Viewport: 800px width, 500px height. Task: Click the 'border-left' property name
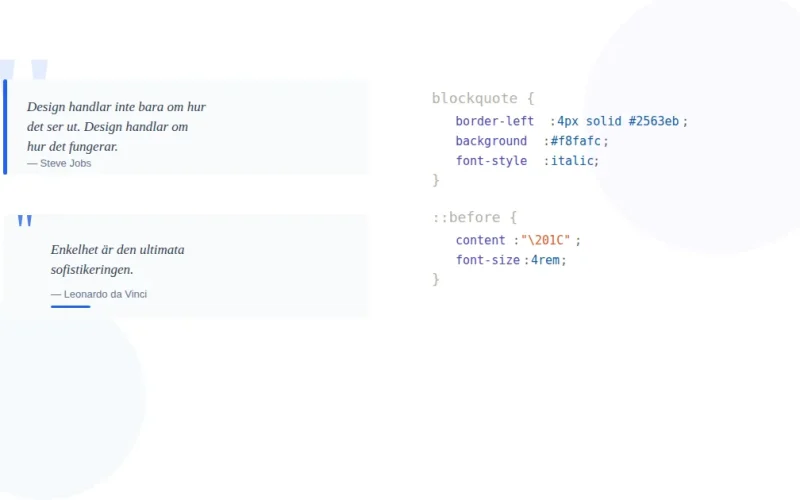494,121
